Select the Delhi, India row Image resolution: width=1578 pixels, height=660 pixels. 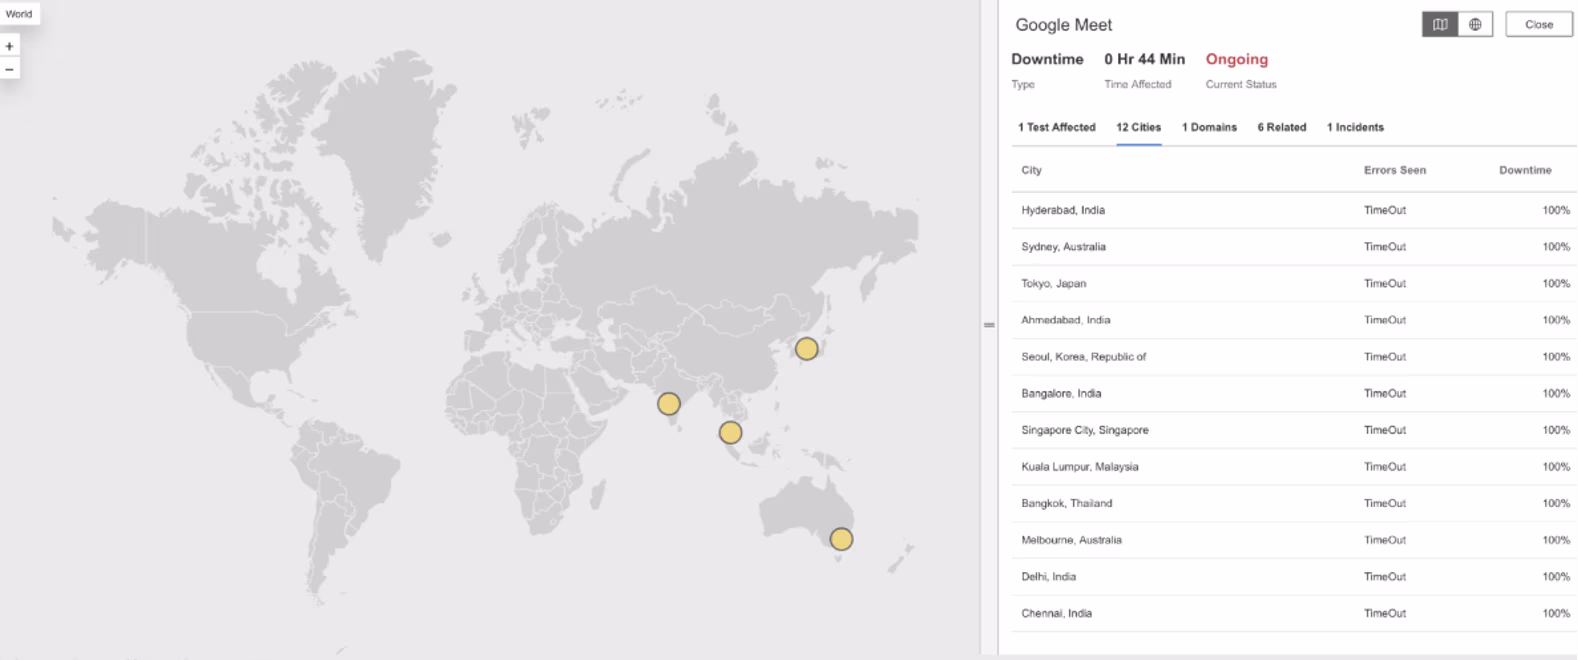[1294, 577]
